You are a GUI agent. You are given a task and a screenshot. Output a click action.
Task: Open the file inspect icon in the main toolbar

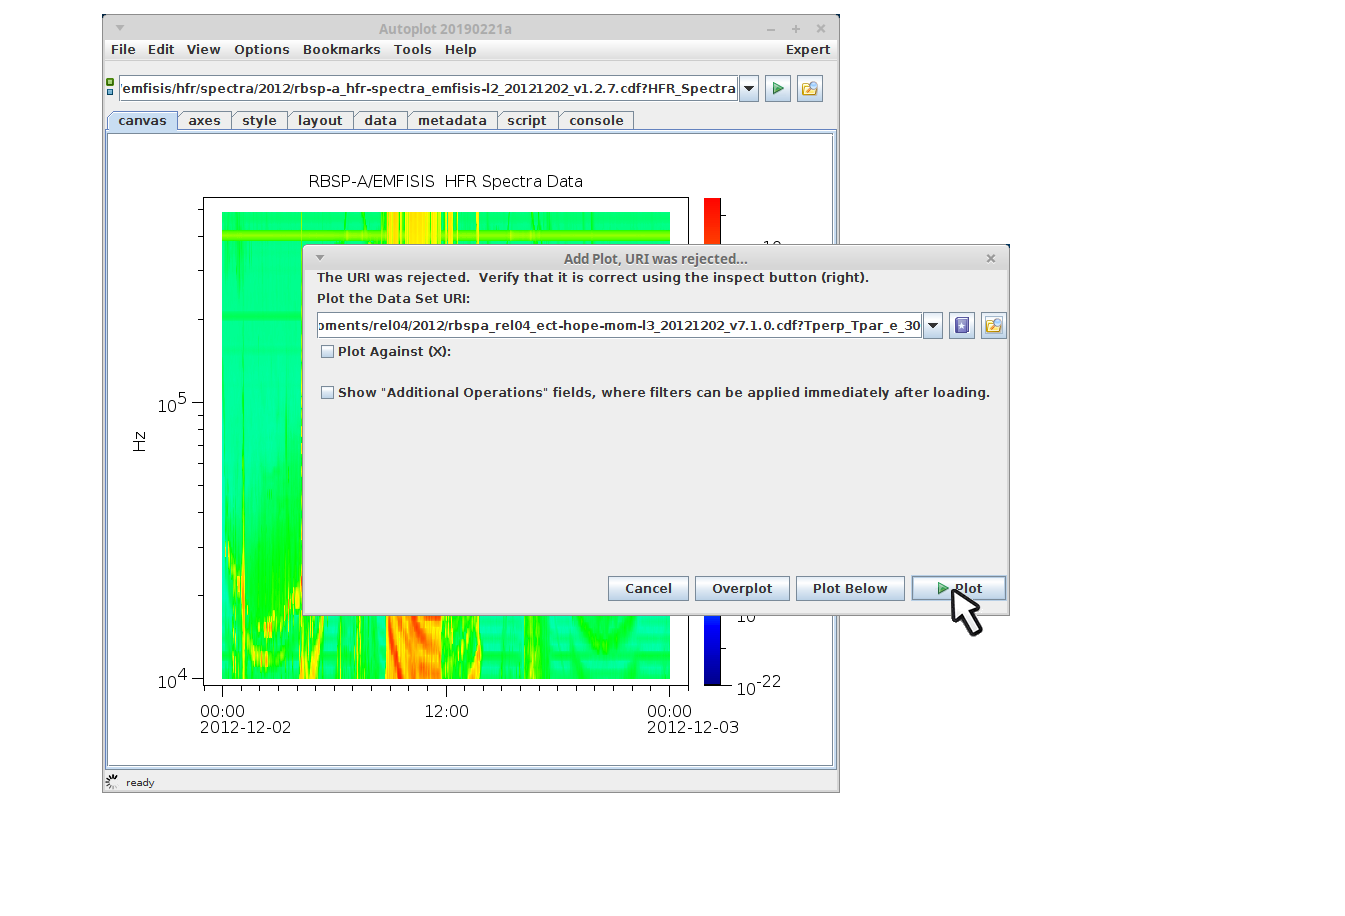[809, 89]
